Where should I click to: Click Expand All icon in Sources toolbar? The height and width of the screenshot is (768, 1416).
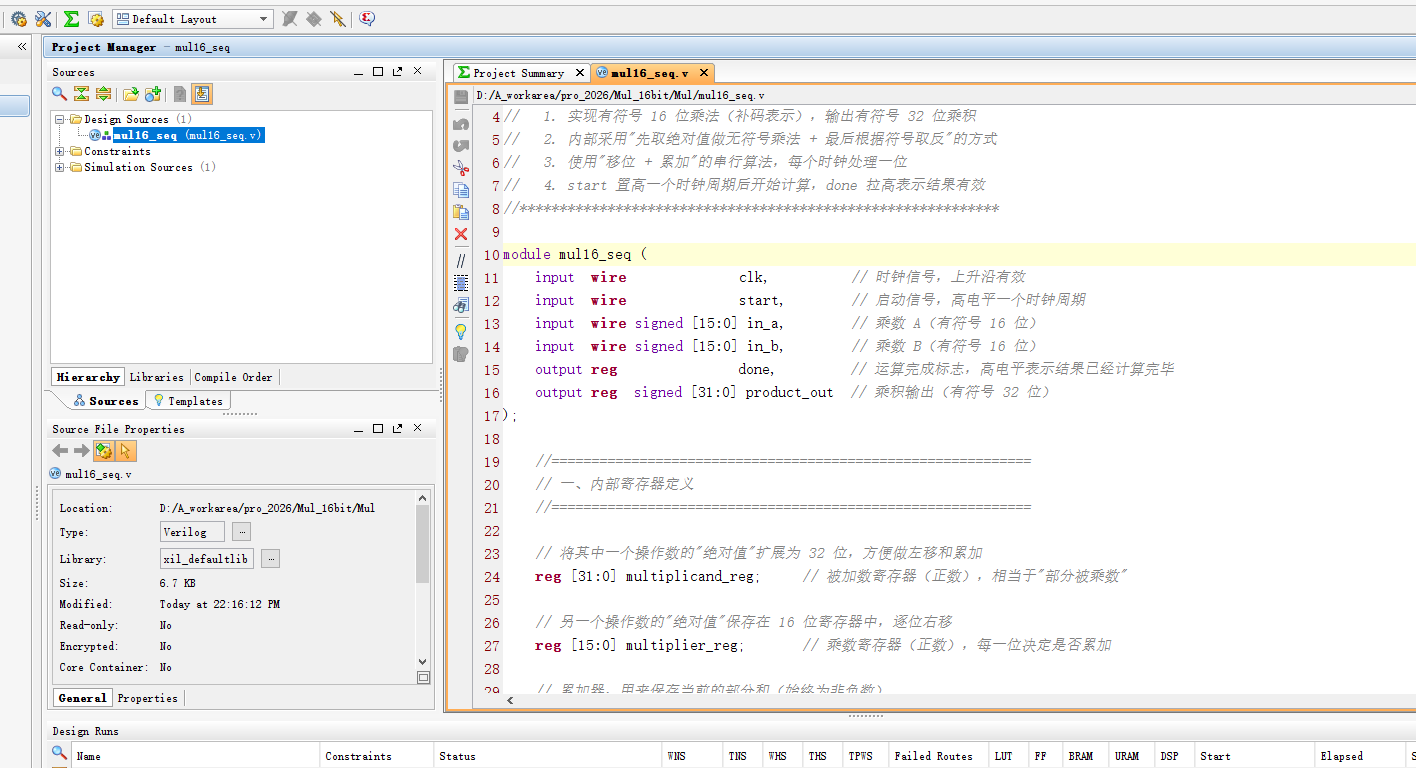pyautogui.click(x=103, y=94)
